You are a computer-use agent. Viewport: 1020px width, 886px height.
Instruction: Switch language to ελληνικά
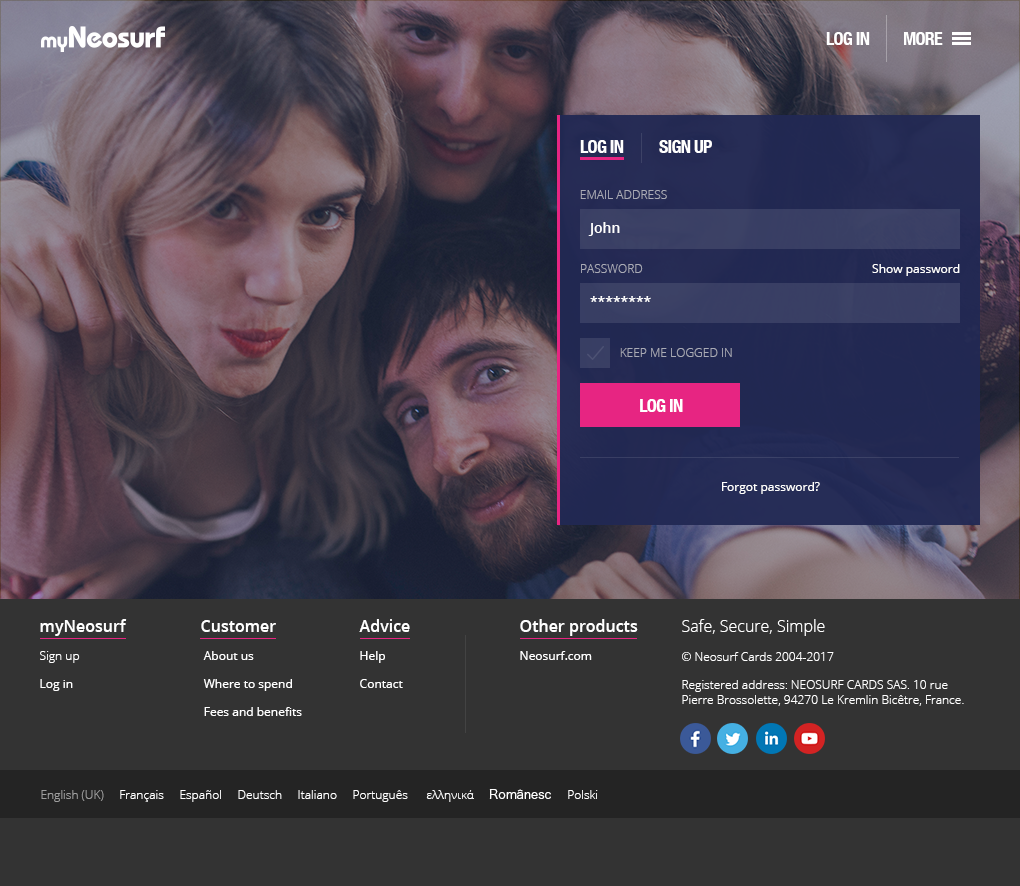[x=450, y=794]
